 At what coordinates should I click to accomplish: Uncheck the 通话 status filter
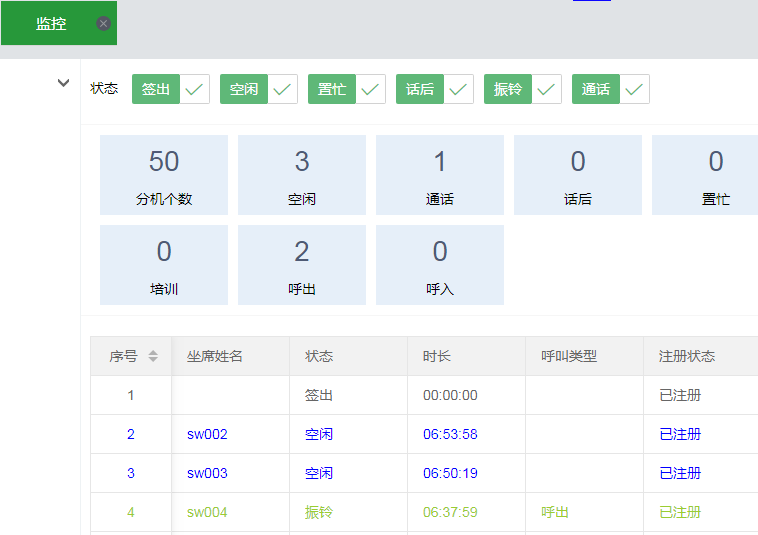[634, 89]
